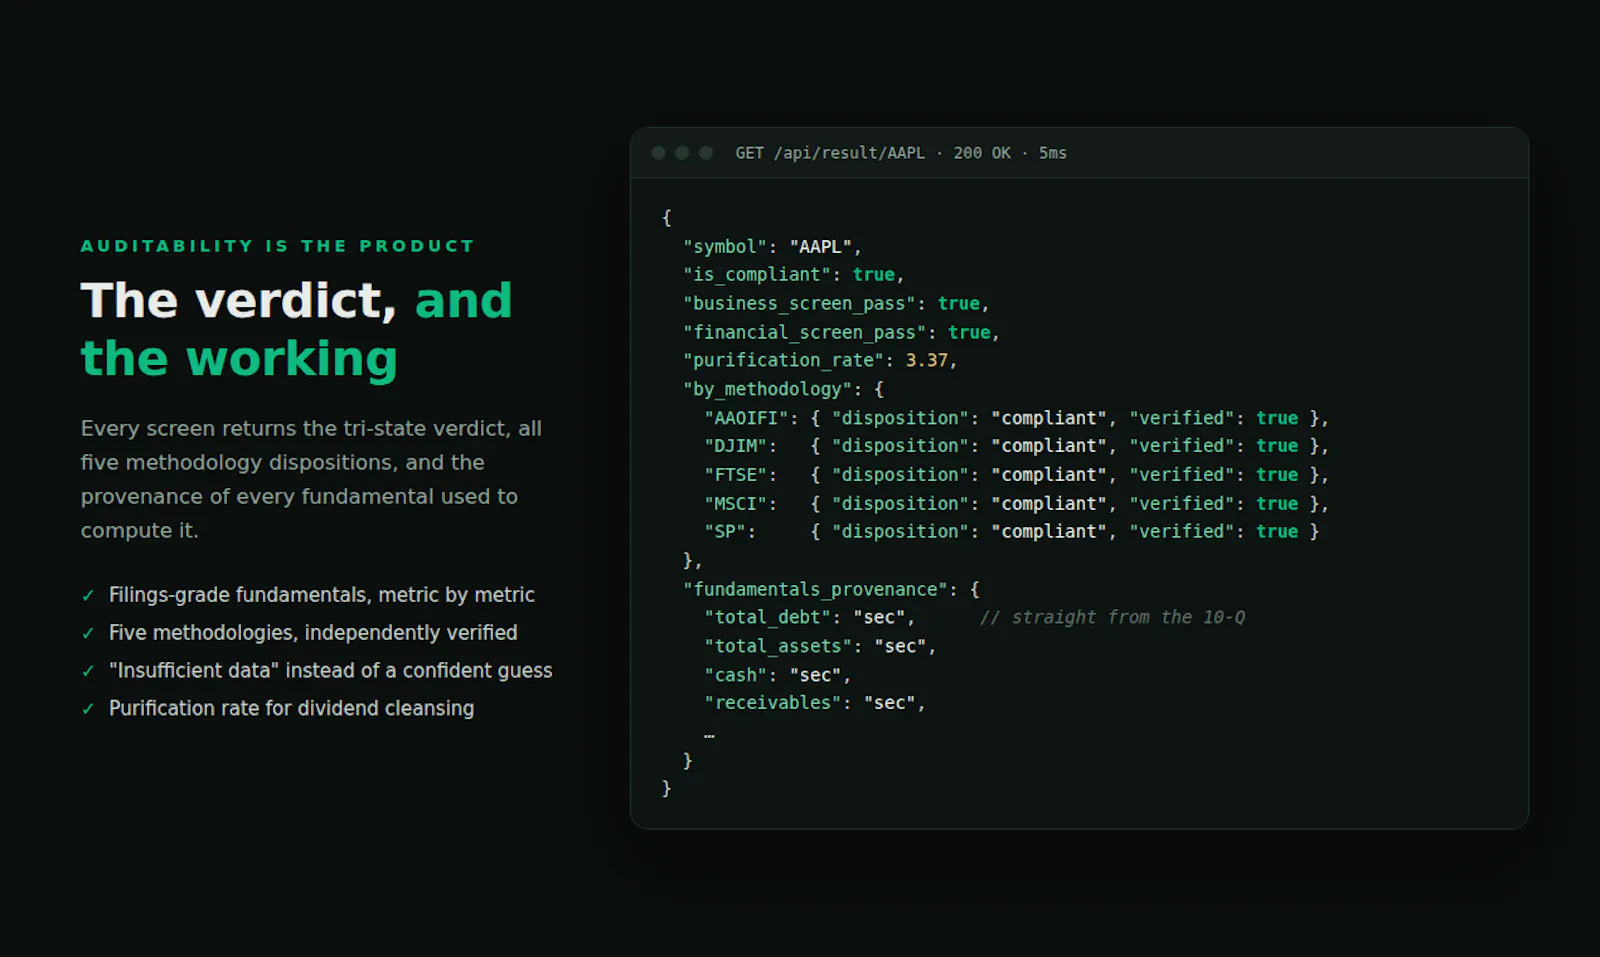The height and width of the screenshot is (957, 1600).
Task: Click the "symbol": "AAPL" line
Action: pyautogui.click(x=772, y=246)
